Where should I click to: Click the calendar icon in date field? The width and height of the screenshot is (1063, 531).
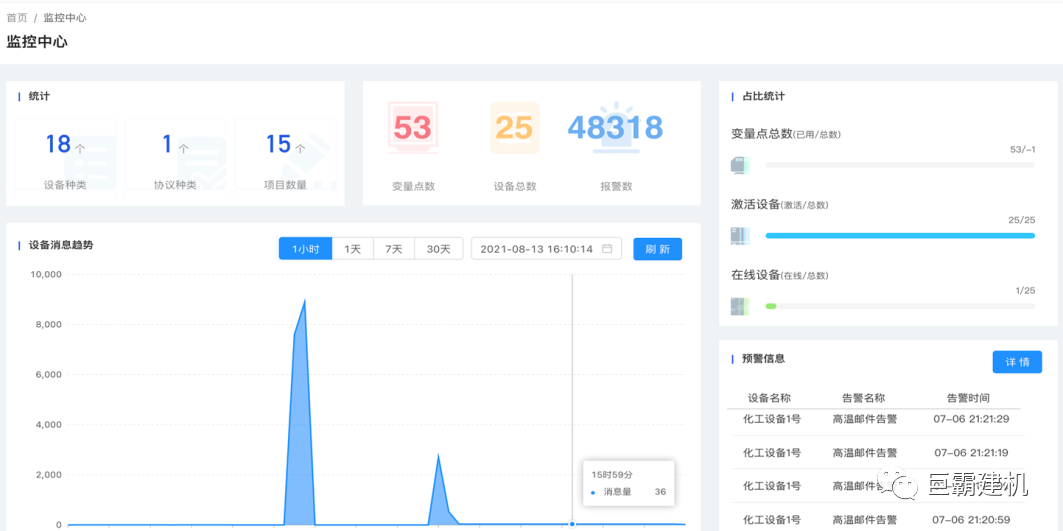[x=607, y=249]
